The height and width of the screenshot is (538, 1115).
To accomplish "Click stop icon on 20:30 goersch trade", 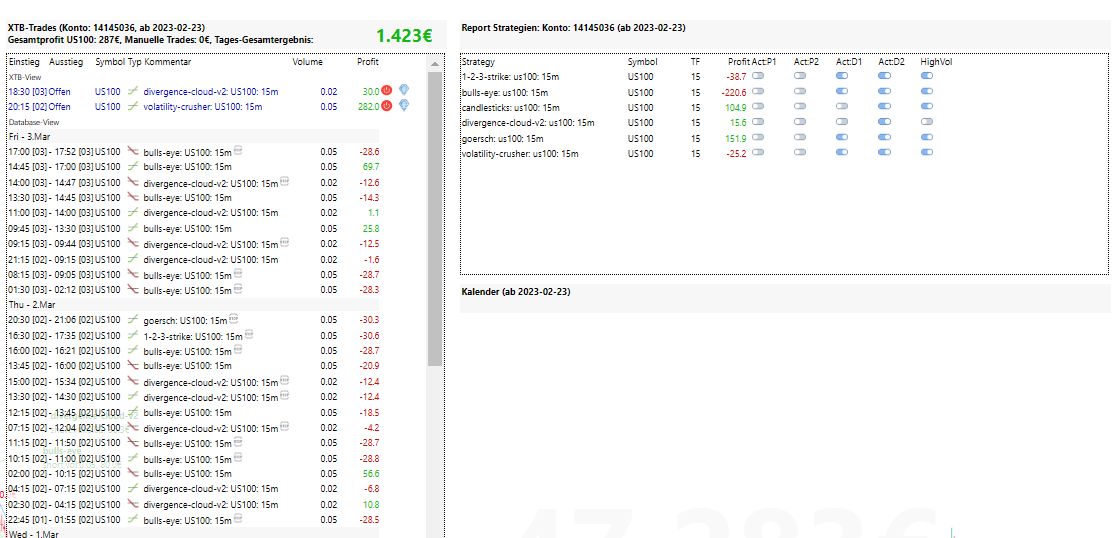I will click(233, 318).
